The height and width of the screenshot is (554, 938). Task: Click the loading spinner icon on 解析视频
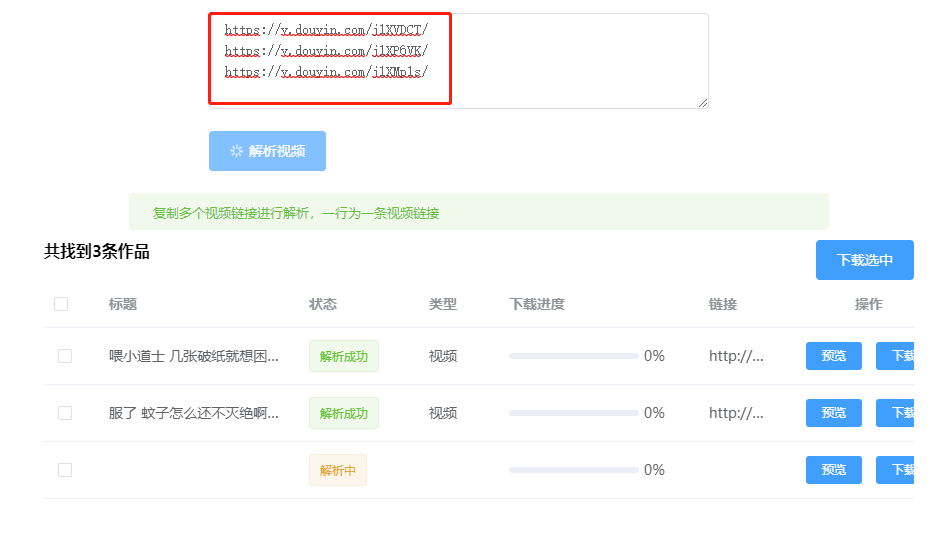pyautogui.click(x=236, y=151)
